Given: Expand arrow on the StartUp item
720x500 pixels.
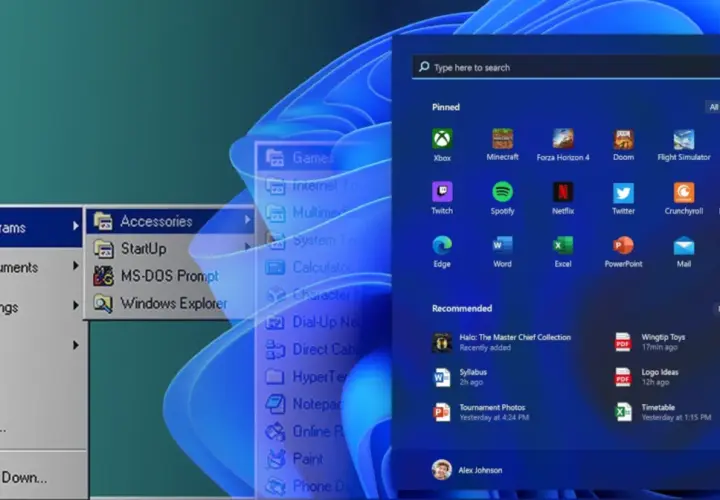Looking at the screenshot, I should 248,247.
